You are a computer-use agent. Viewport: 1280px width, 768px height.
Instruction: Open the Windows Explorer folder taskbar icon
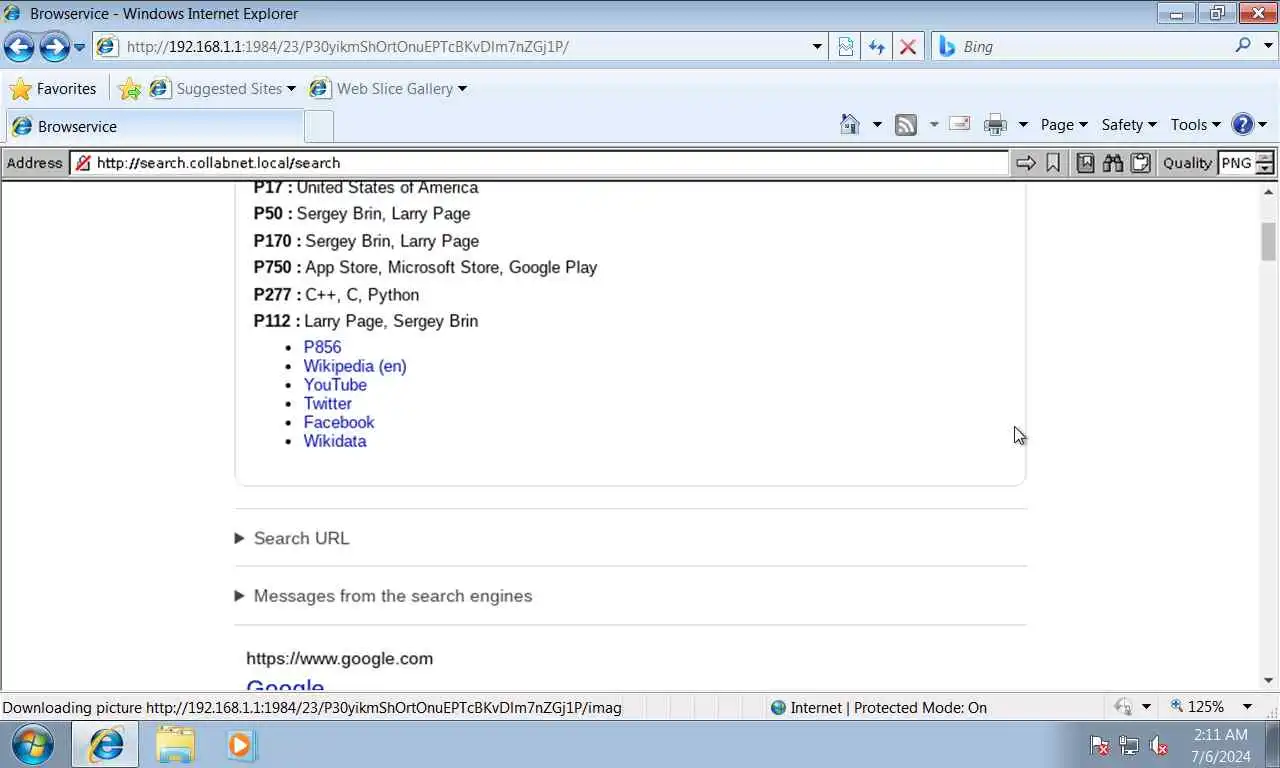(175, 745)
